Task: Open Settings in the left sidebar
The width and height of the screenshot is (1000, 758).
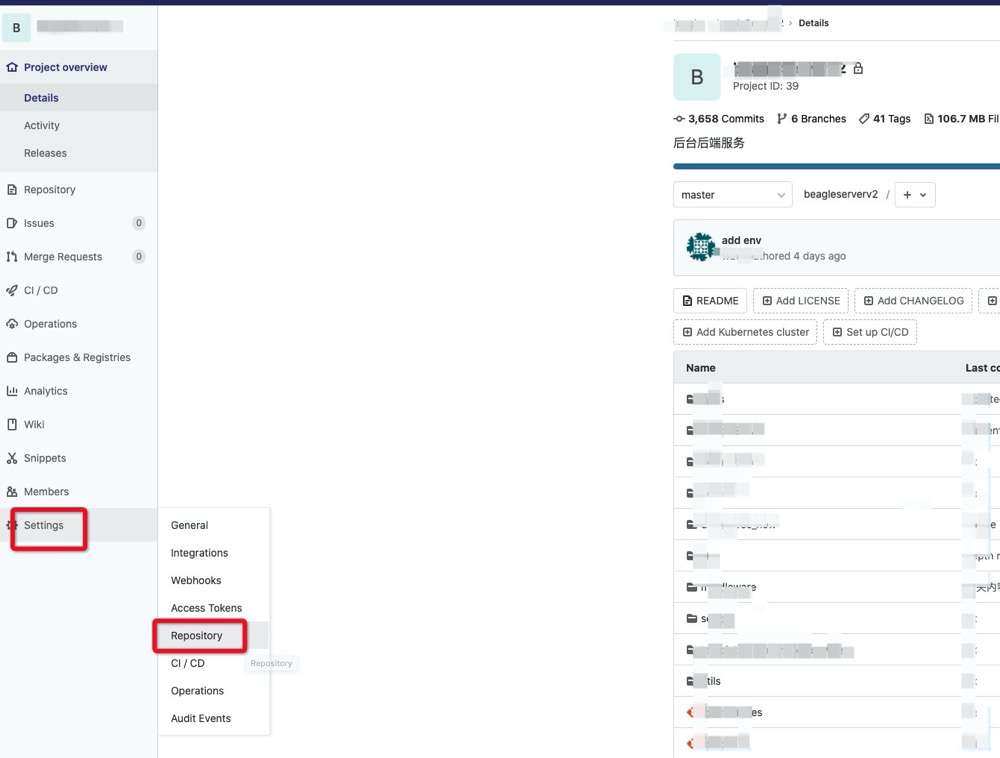Action: click(44, 525)
